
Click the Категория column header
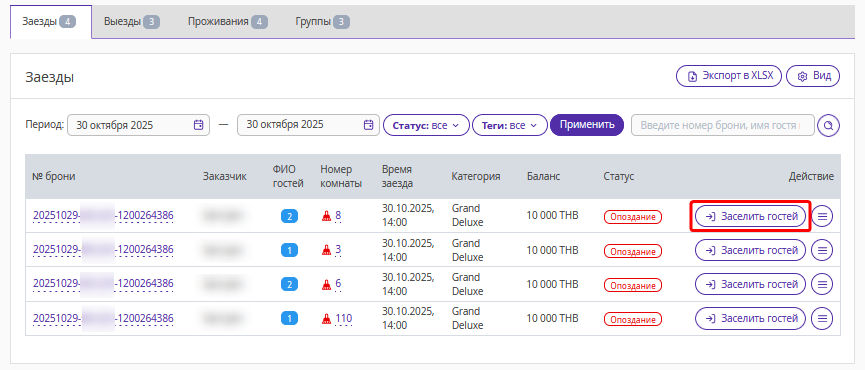point(476,176)
